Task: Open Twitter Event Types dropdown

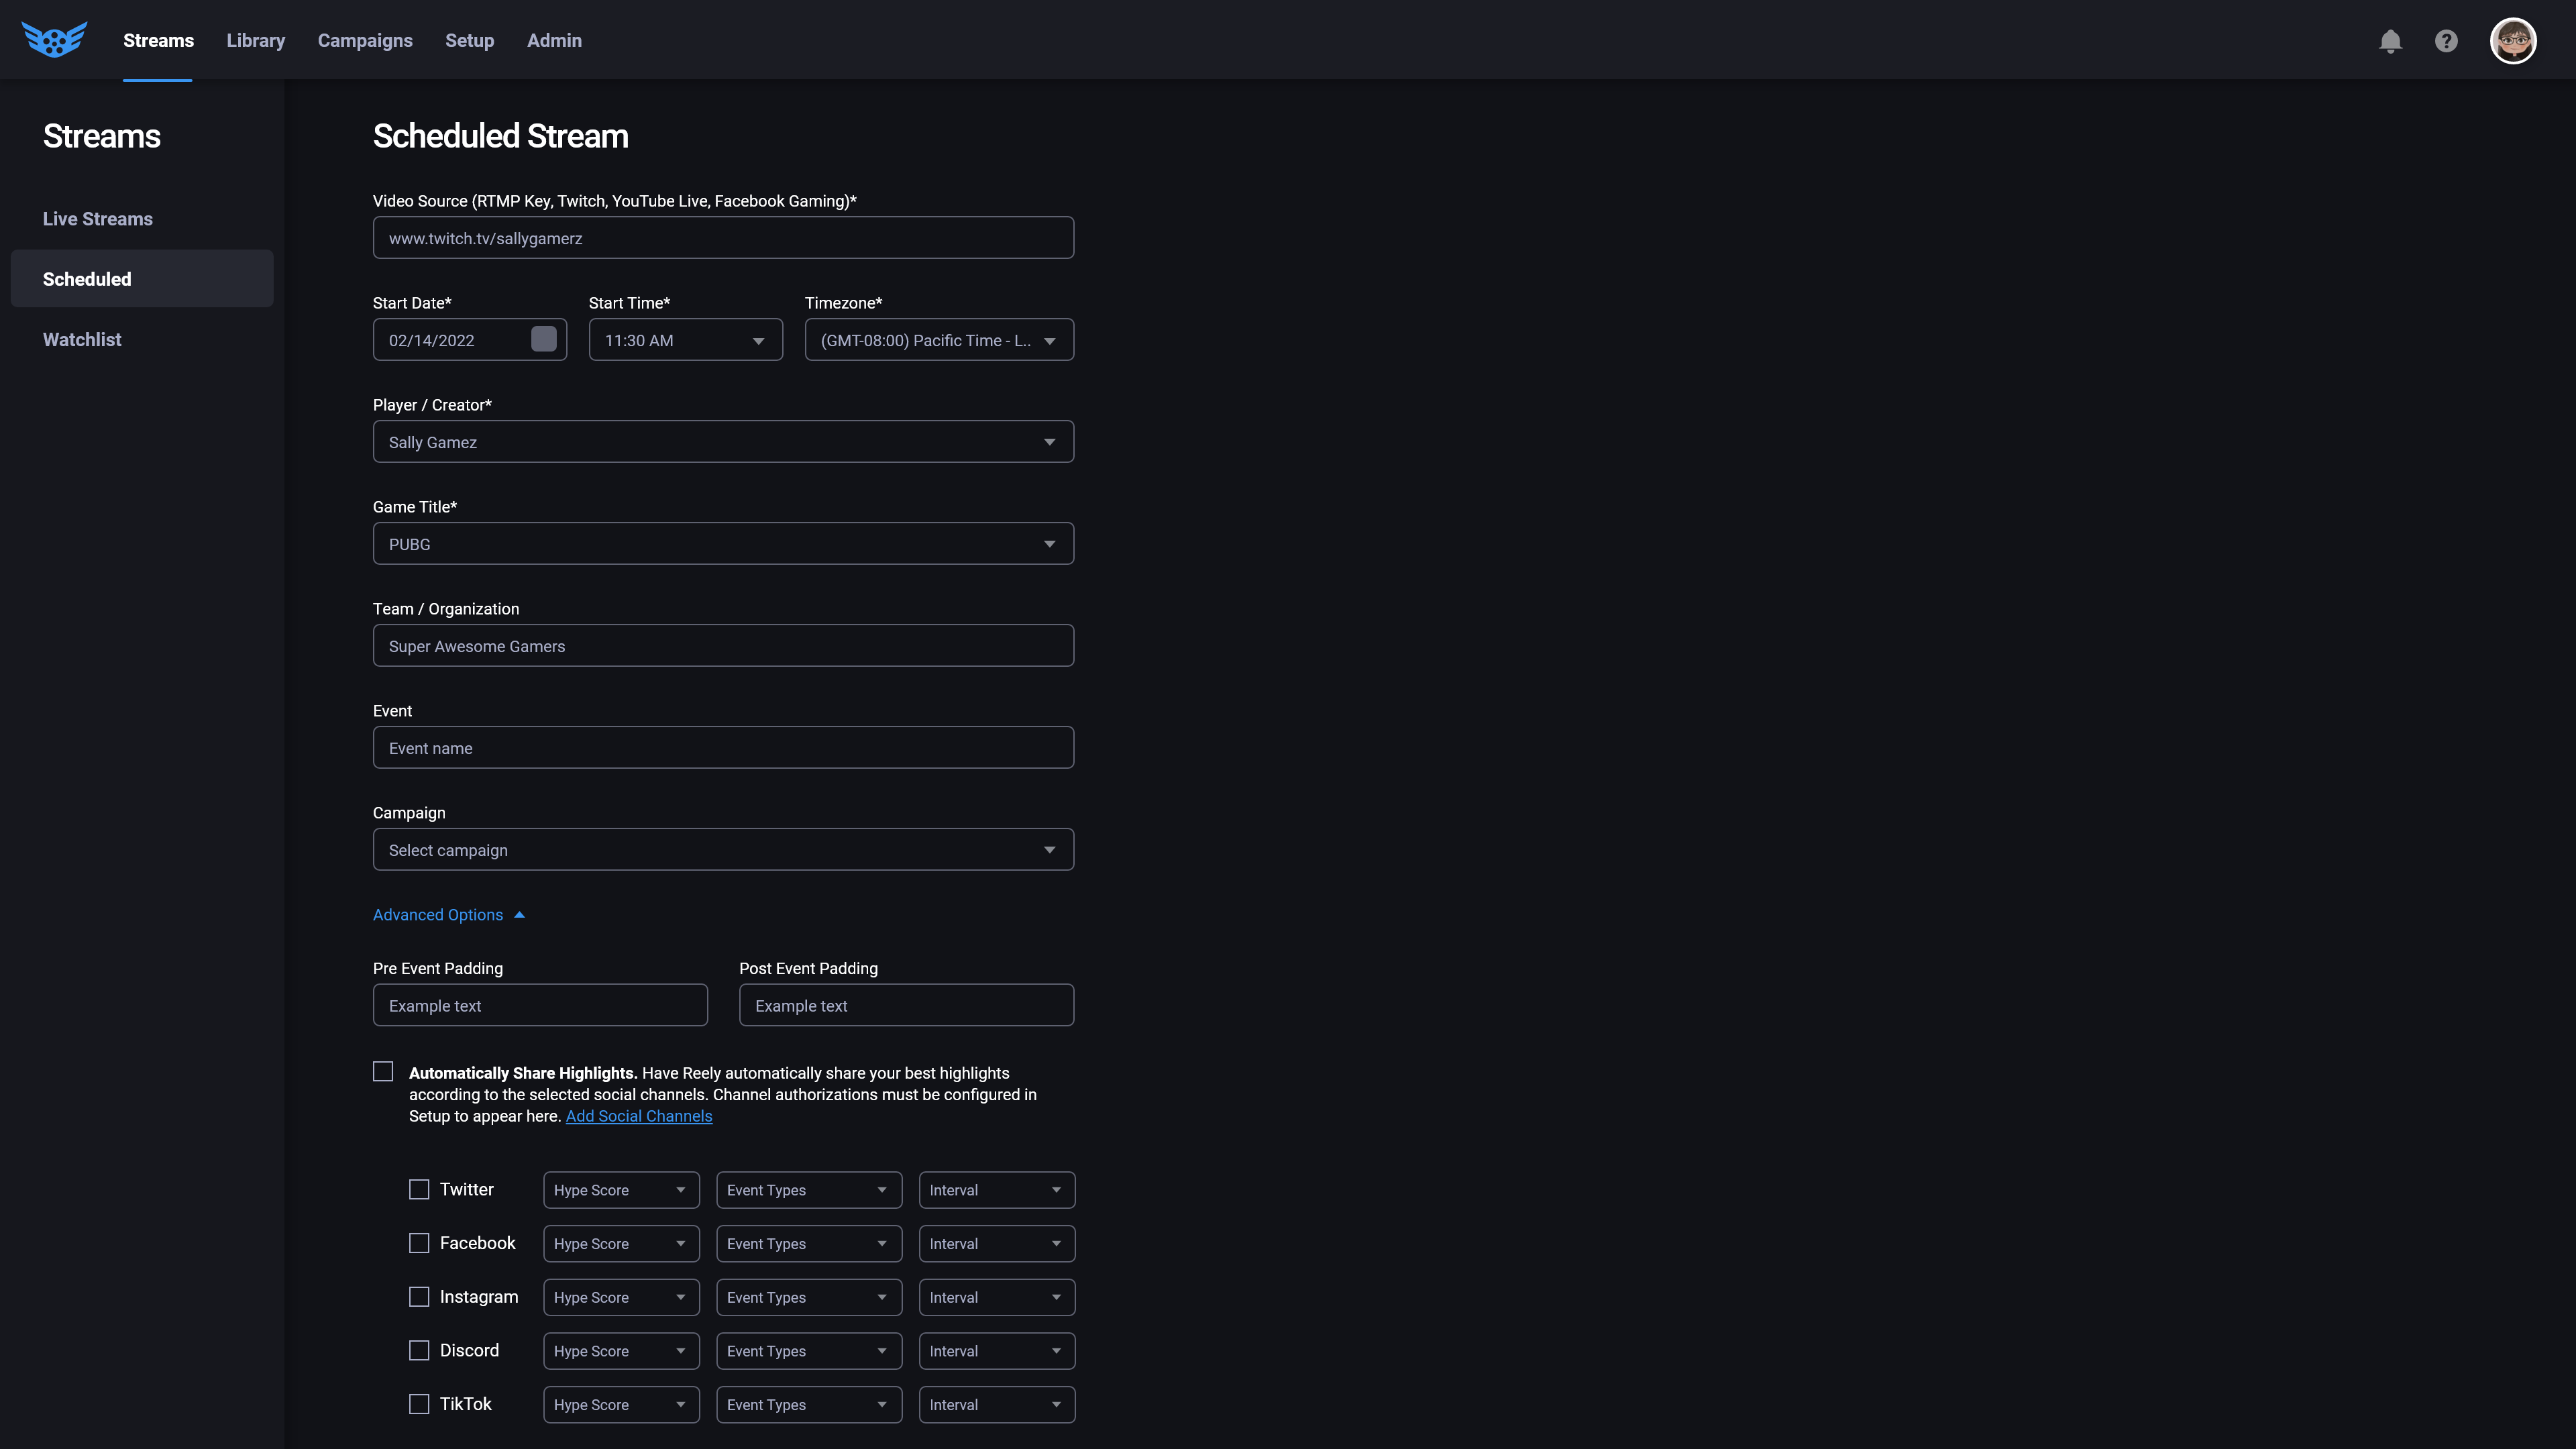Action: [x=809, y=1190]
